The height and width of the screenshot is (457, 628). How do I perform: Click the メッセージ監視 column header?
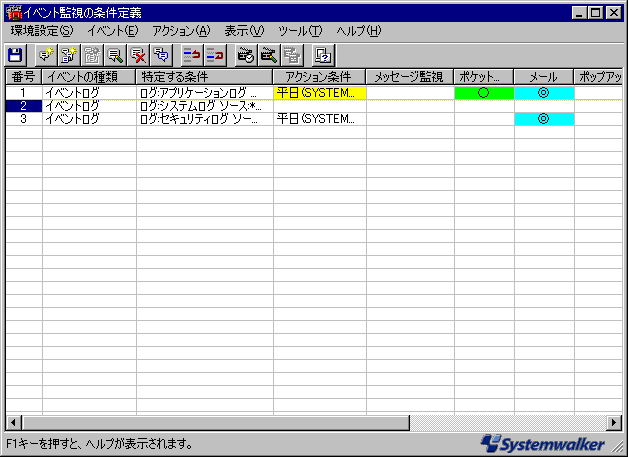click(410, 77)
